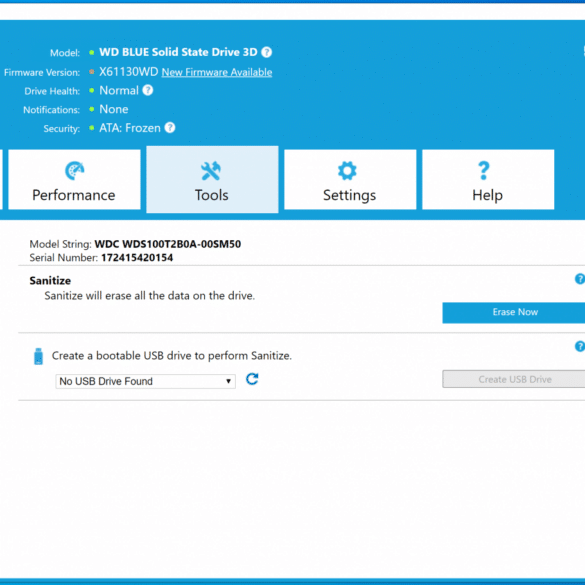Click model string WDC WDS100T2B0A-00SM50
The height and width of the screenshot is (585, 585).
coord(168,244)
